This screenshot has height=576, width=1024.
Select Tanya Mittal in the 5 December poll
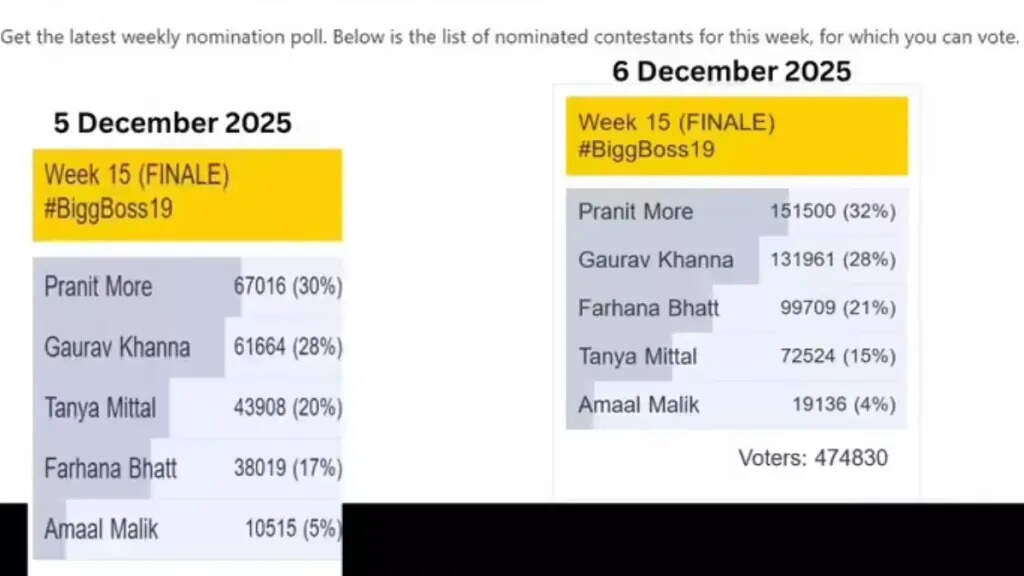100,408
